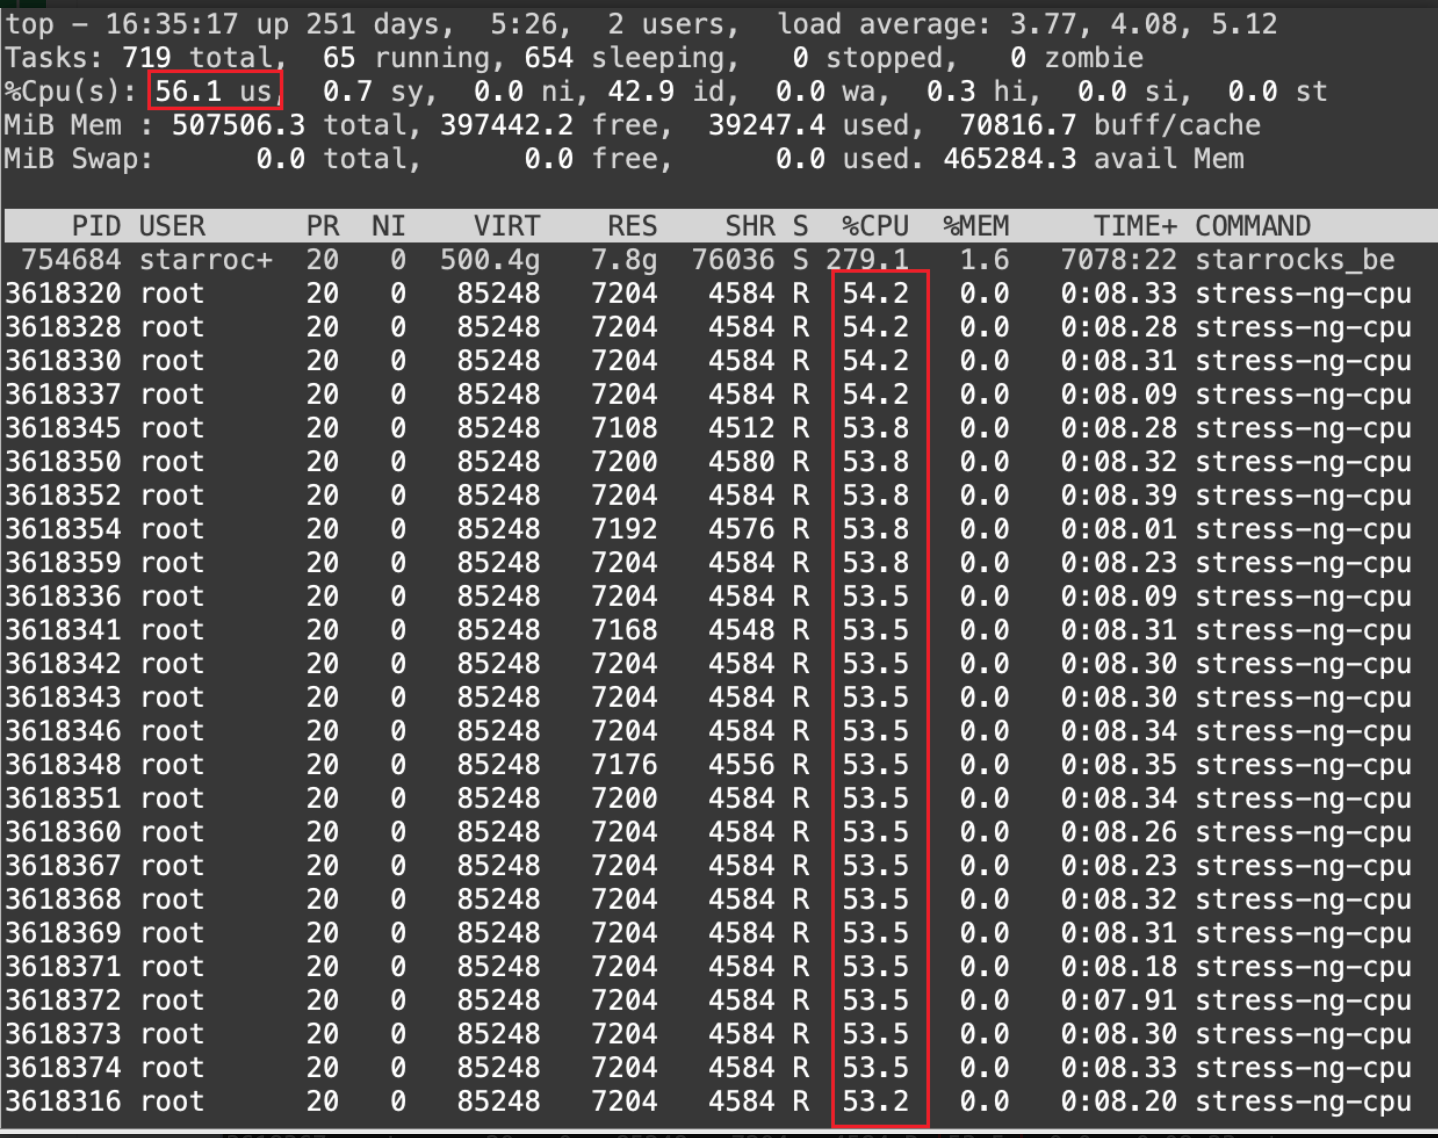The image size is (1438, 1138).
Task: Select PID 754684 in the process list
Action: click(71, 260)
